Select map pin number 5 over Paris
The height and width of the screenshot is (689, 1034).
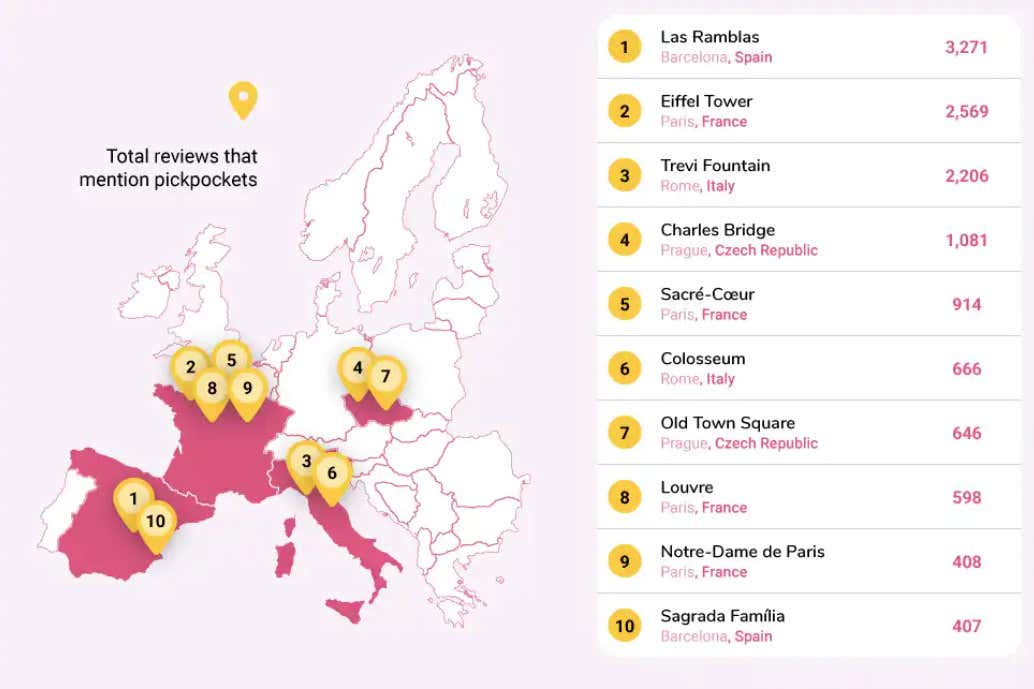coord(231,360)
